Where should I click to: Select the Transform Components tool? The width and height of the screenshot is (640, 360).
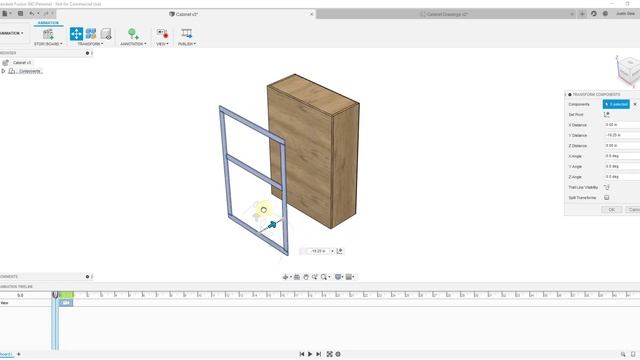pyautogui.click(x=76, y=34)
